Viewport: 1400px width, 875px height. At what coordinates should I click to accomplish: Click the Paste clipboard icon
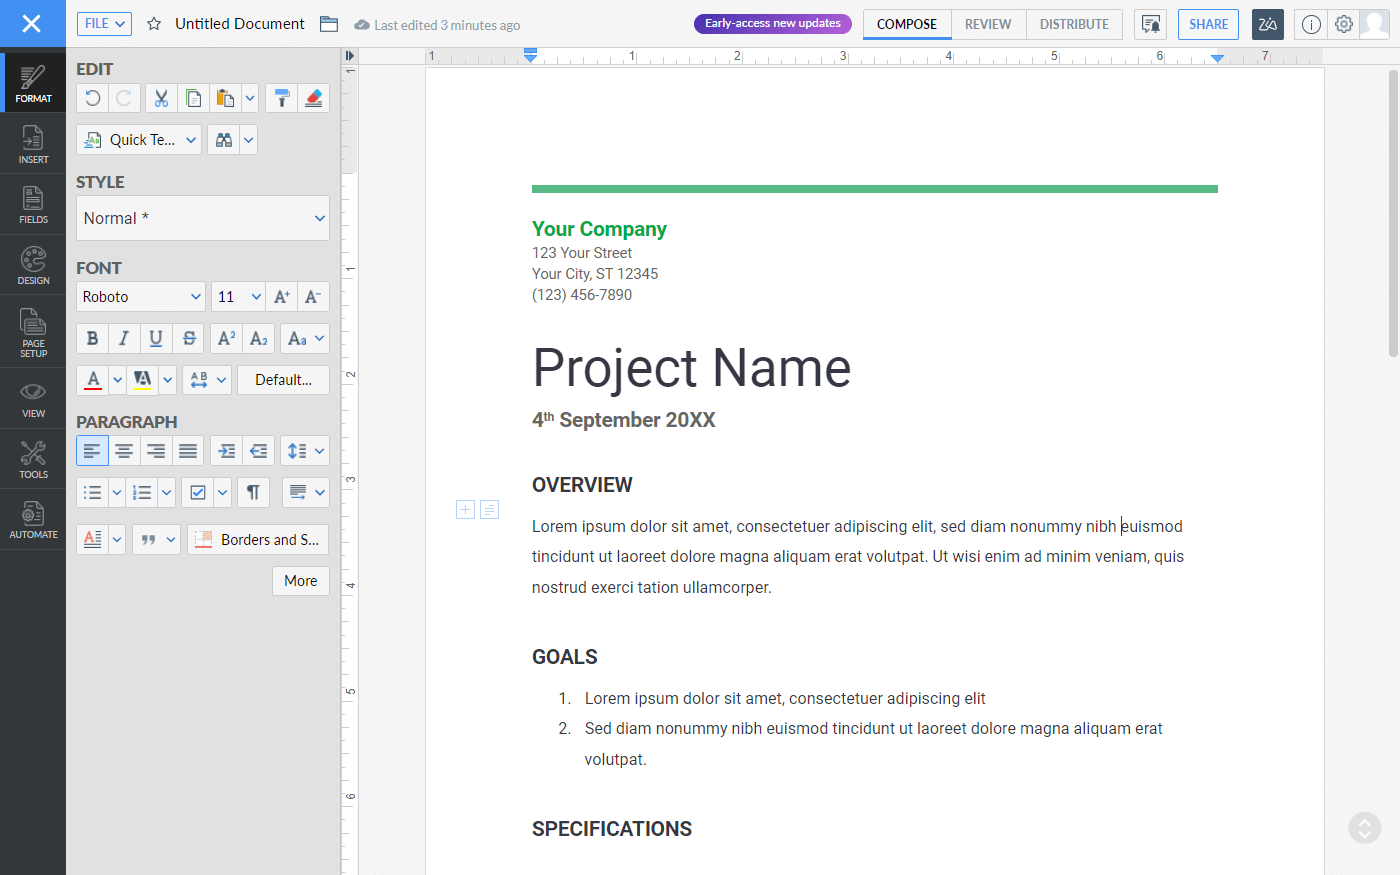pyautogui.click(x=225, y=98)
